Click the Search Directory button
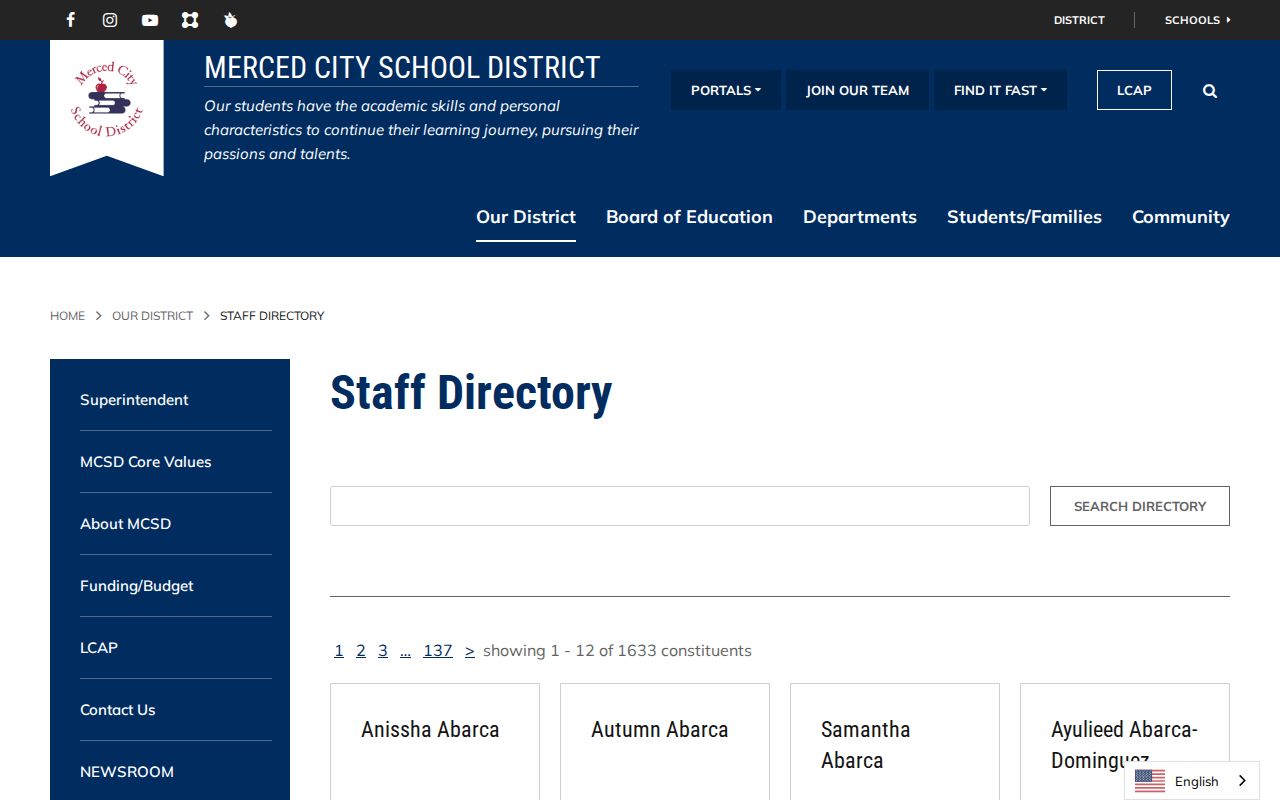1280x800 pixels. [1140, 506]
